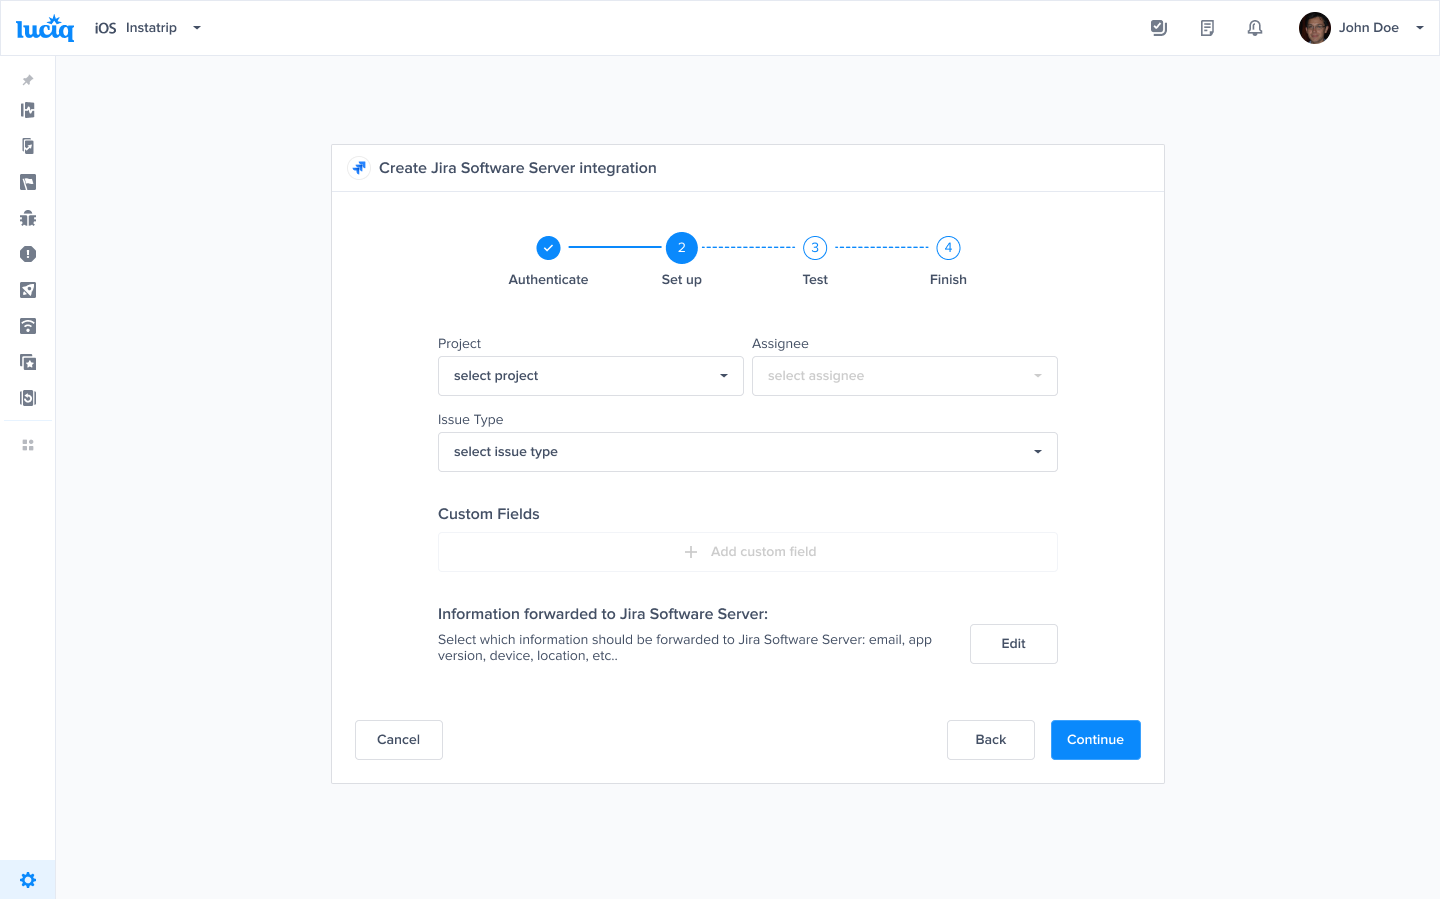Viewport: 1440px width, 899px height.
Task: Jump to the Authenticate step
Action: click(x=548, y=247)
